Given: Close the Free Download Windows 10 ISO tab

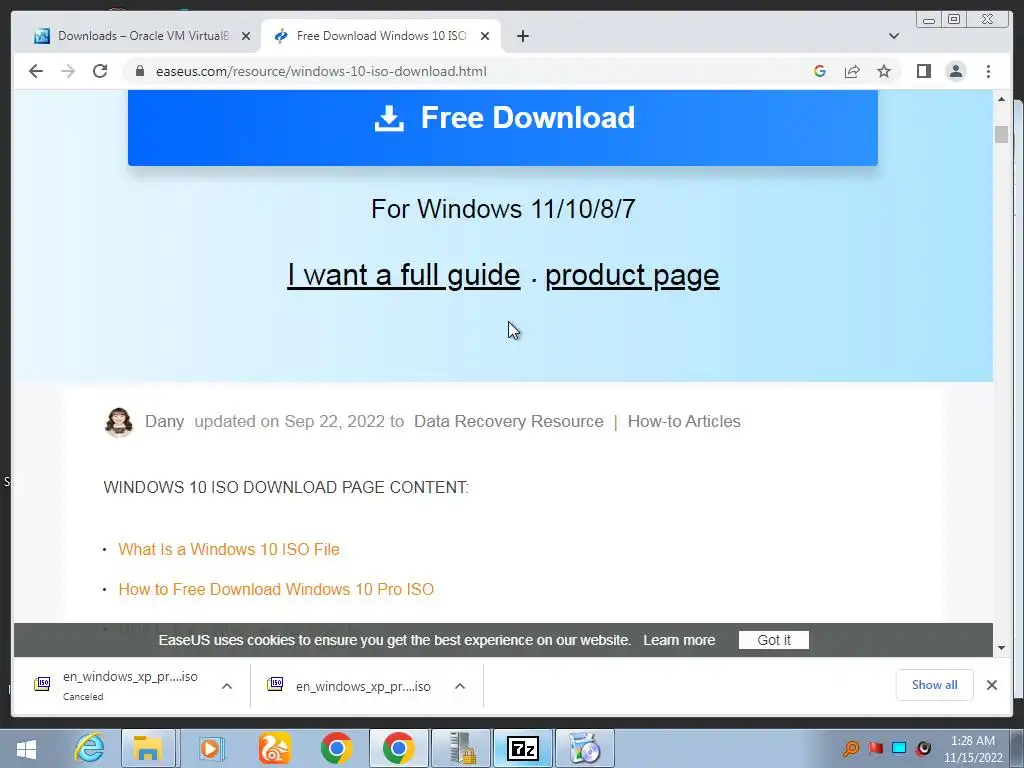Looking at the screenshot, I should [x=485, y=36].
